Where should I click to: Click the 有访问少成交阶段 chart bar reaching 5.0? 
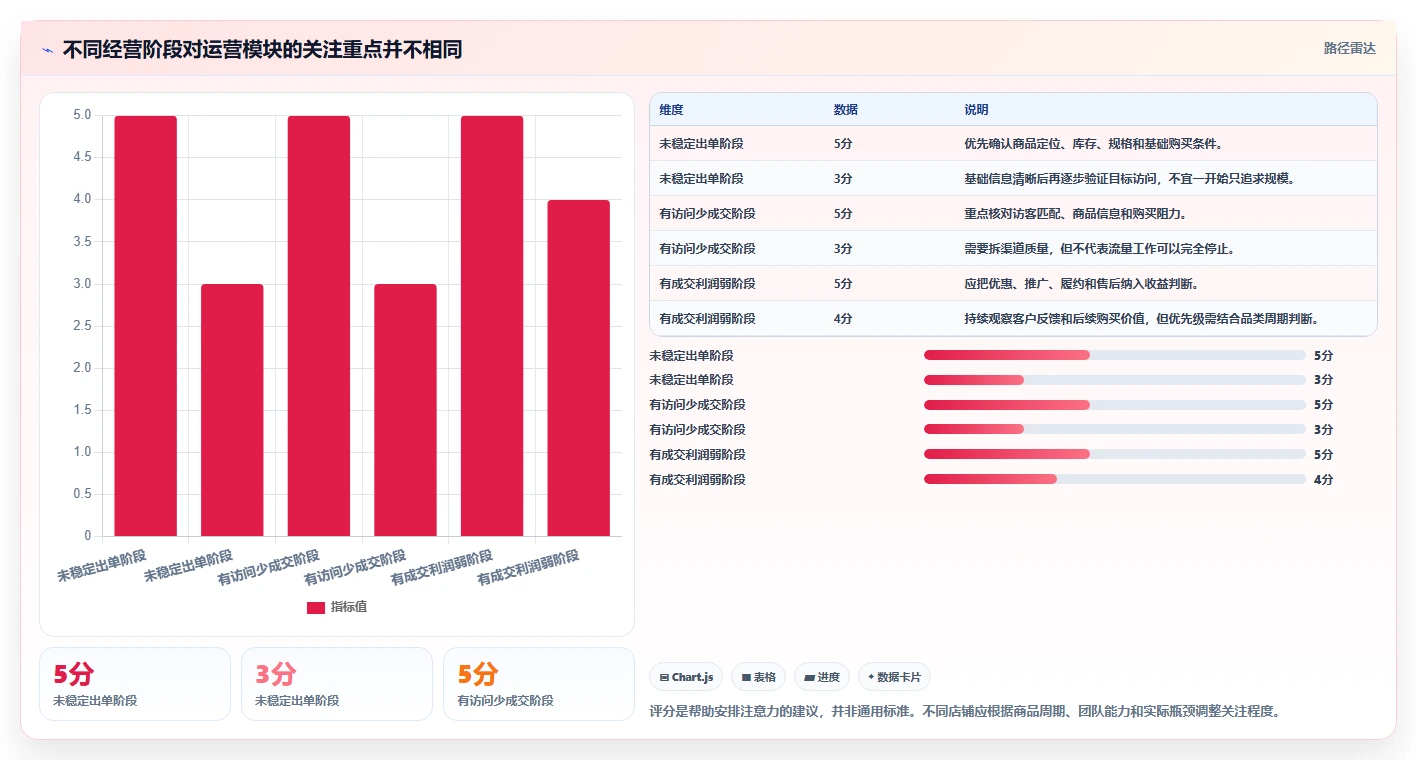click(x=319, y=326)
